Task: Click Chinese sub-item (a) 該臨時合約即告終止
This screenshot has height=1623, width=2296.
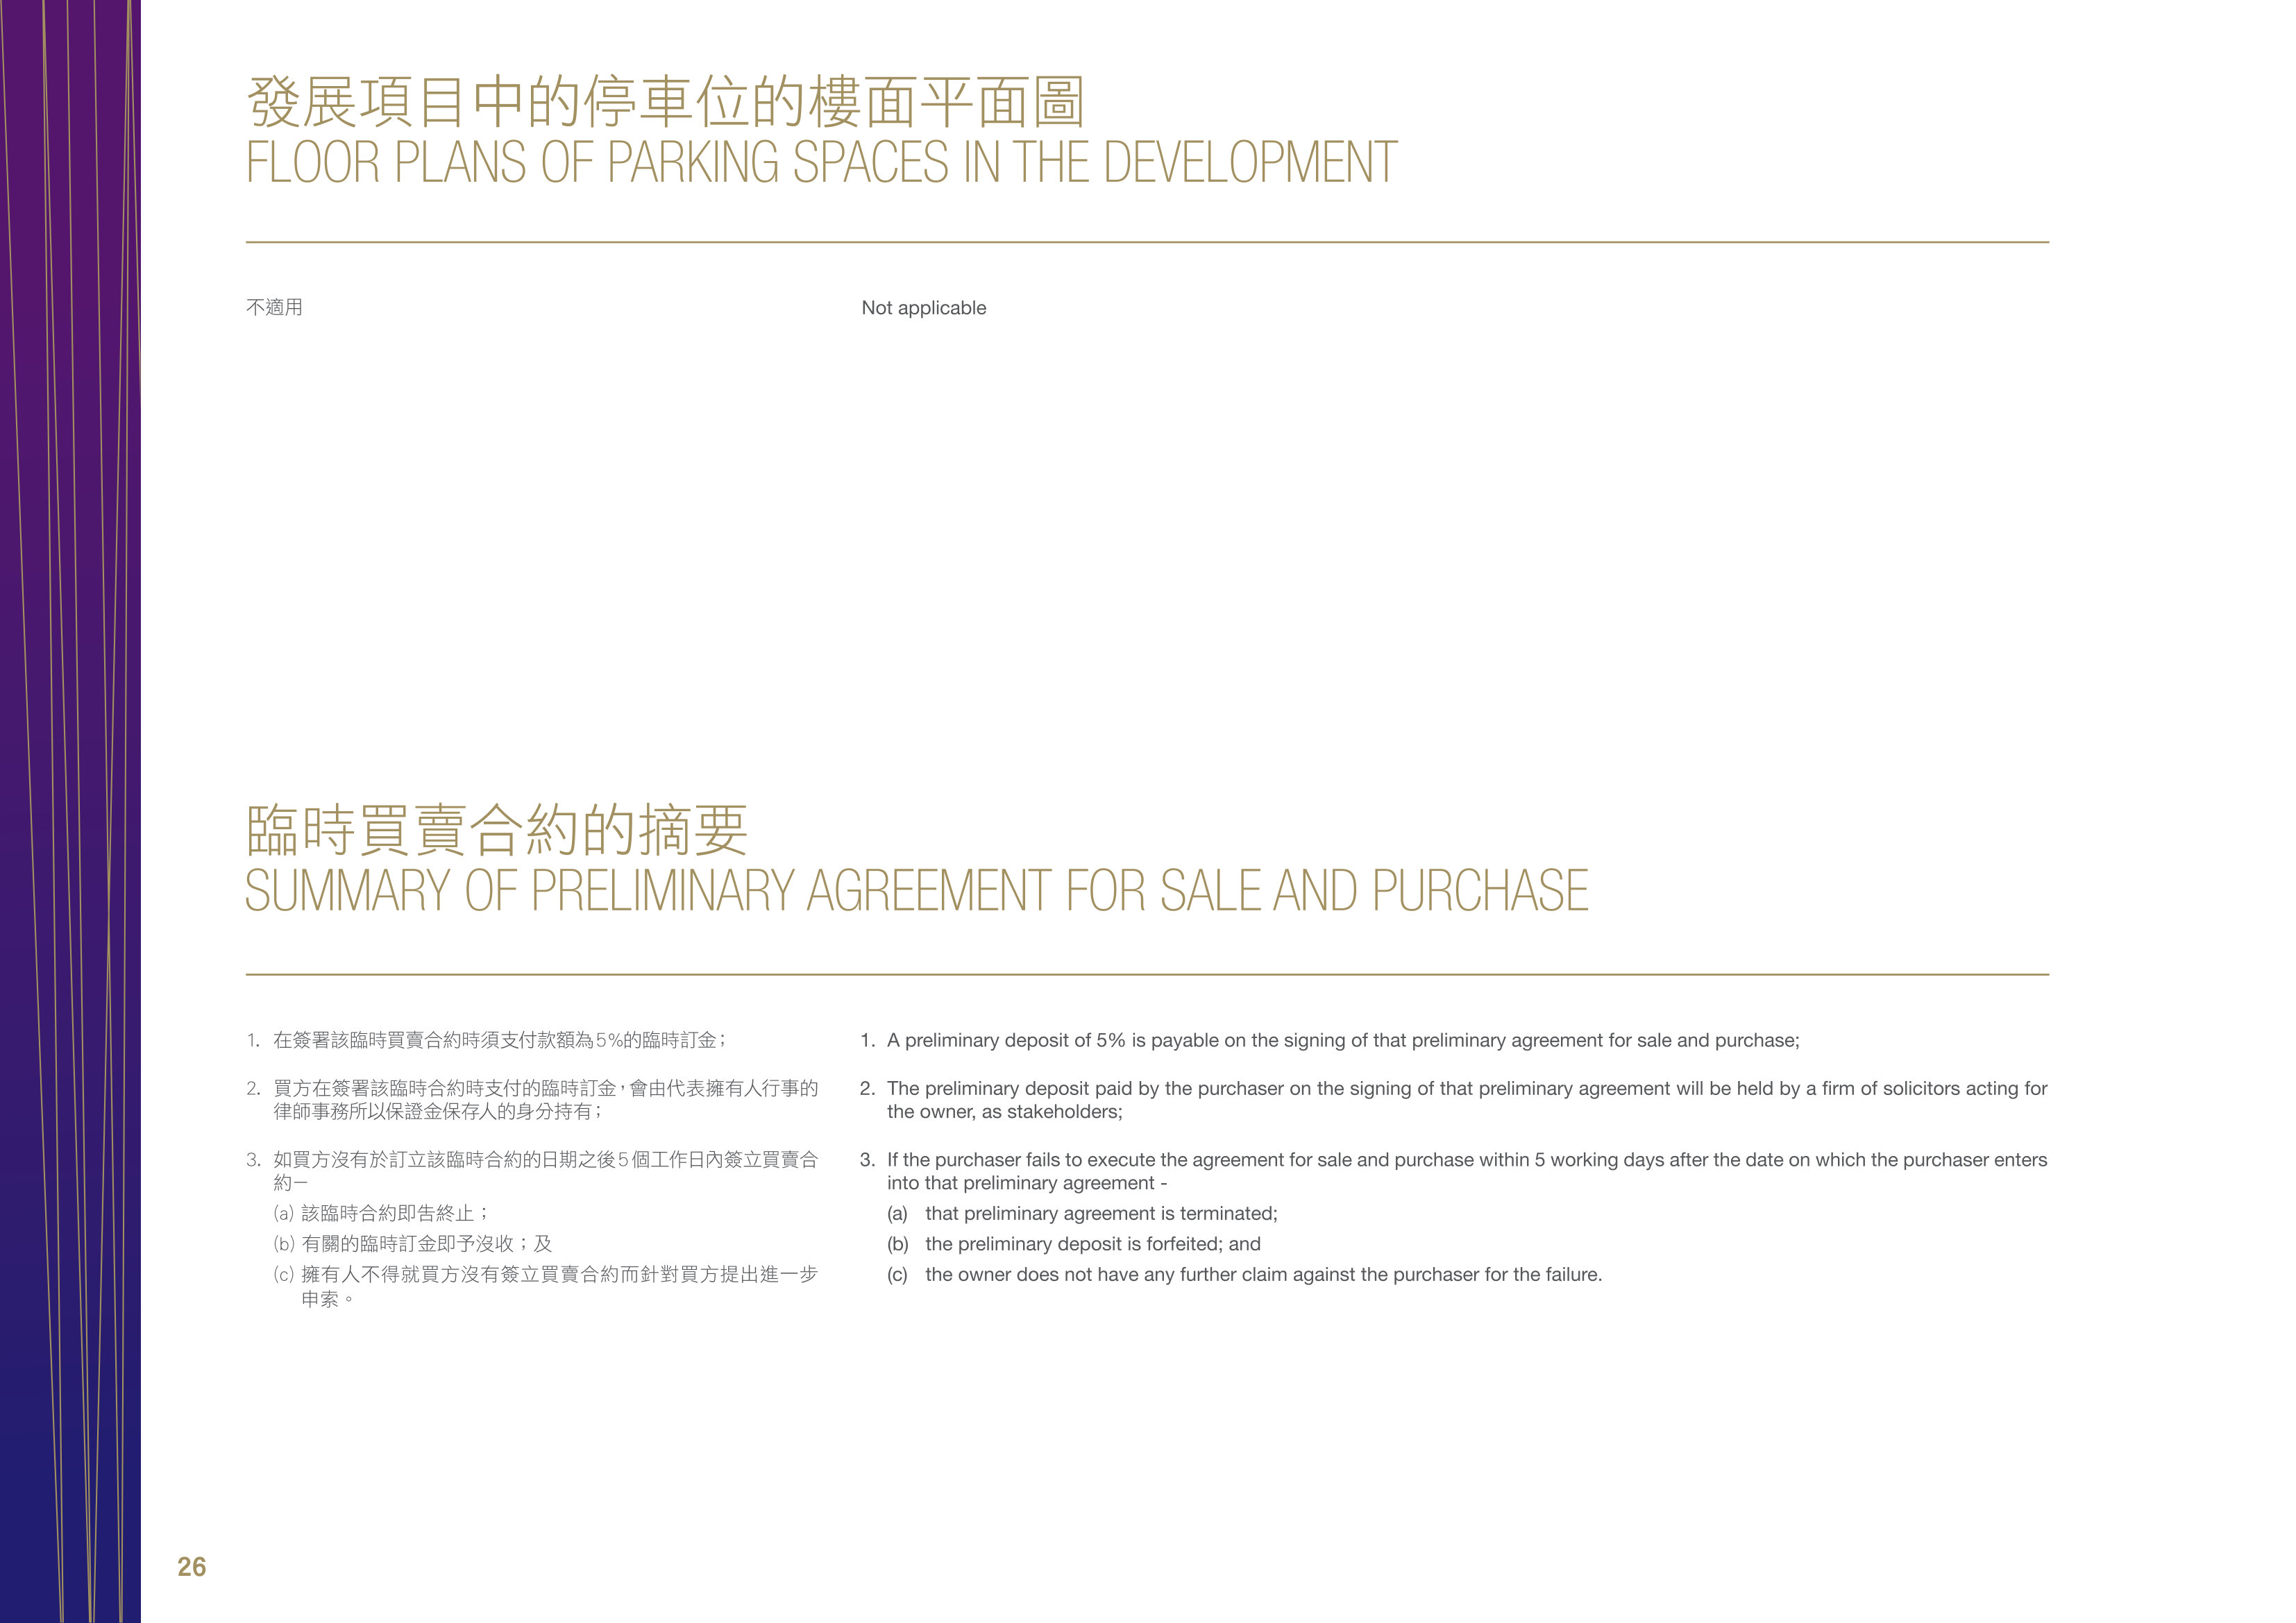Action: pyautogui.click(x=381, y=1213)
